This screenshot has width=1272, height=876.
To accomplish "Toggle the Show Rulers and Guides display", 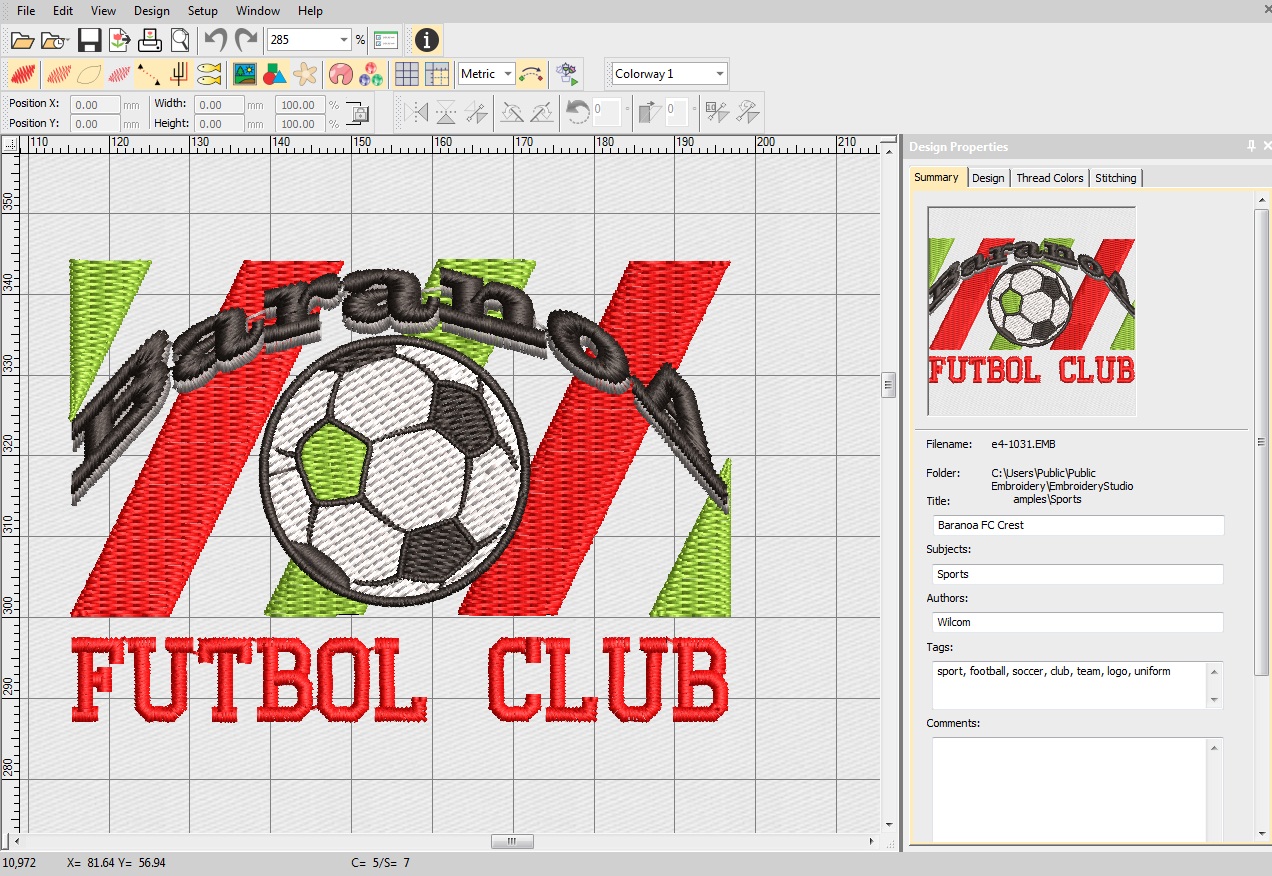I will pyautogui.click(x=440, y=73).
